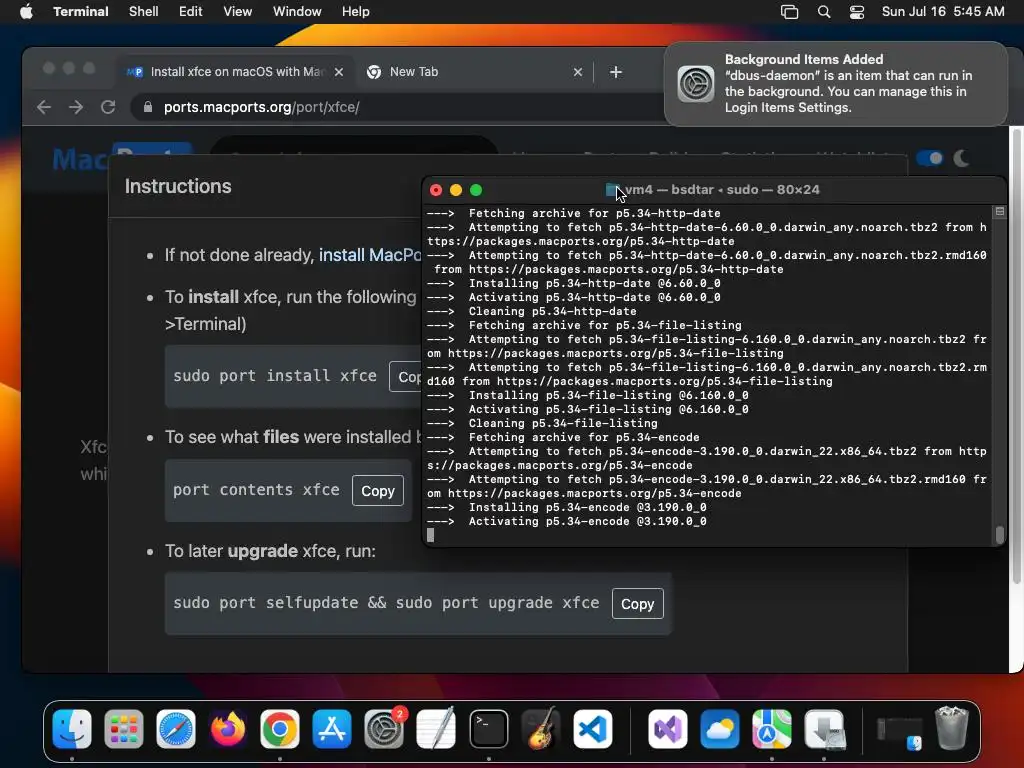Copy the sudo port install xfce command

coord(406,377)
